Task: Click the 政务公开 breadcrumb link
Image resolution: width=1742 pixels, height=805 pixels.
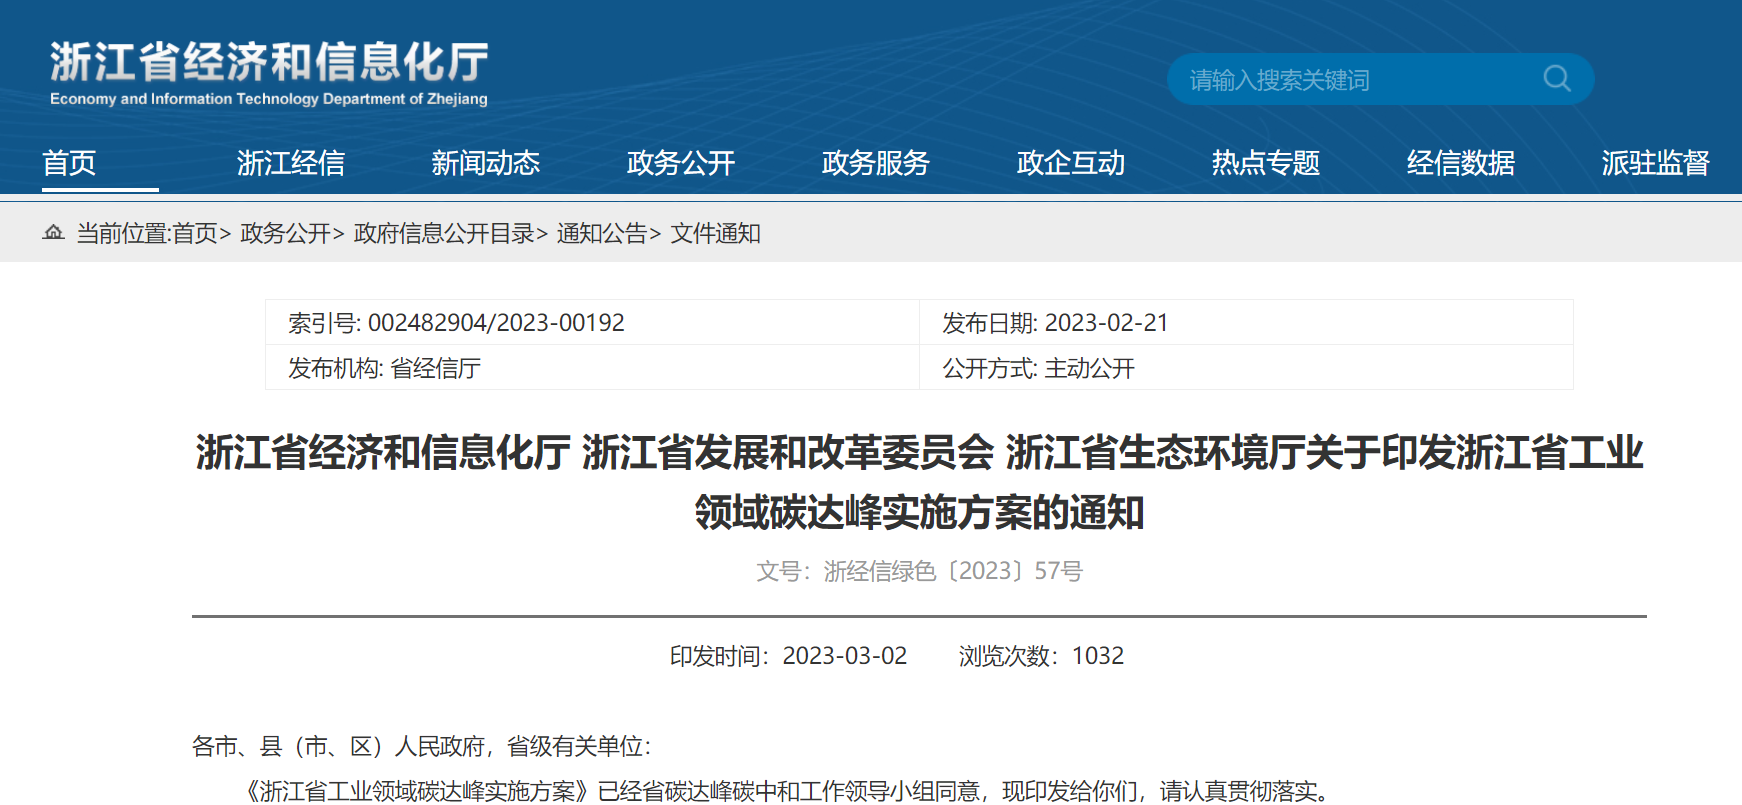Action: (x=285, y=234)
